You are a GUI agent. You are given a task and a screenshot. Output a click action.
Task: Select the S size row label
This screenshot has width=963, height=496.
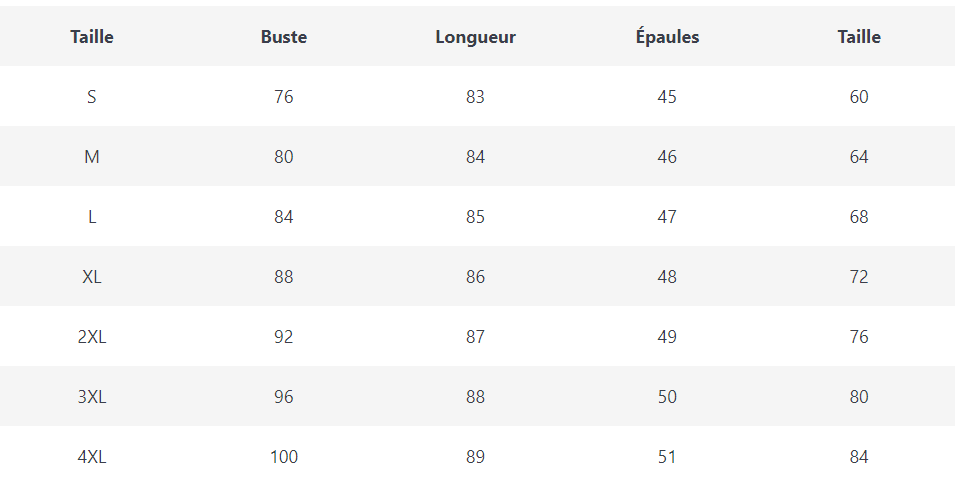[92, 97]
